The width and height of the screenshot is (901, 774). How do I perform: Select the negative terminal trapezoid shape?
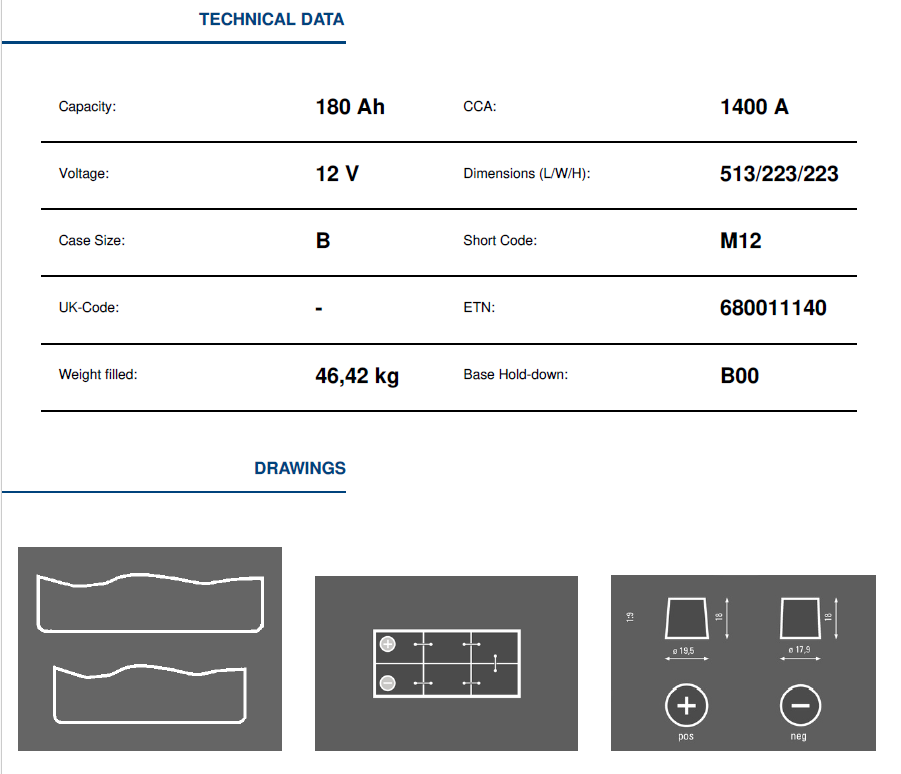click(x=800, y=619)
